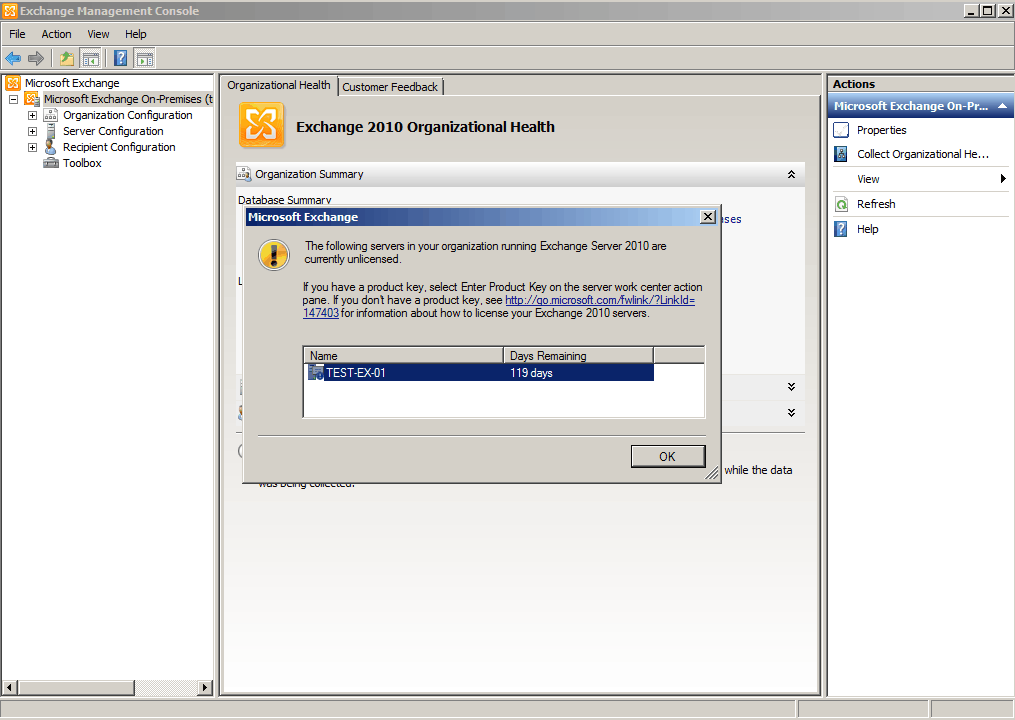Click the Recipient Configuration tree icon
The image size is (1015, 720).
tap(50, 147)
